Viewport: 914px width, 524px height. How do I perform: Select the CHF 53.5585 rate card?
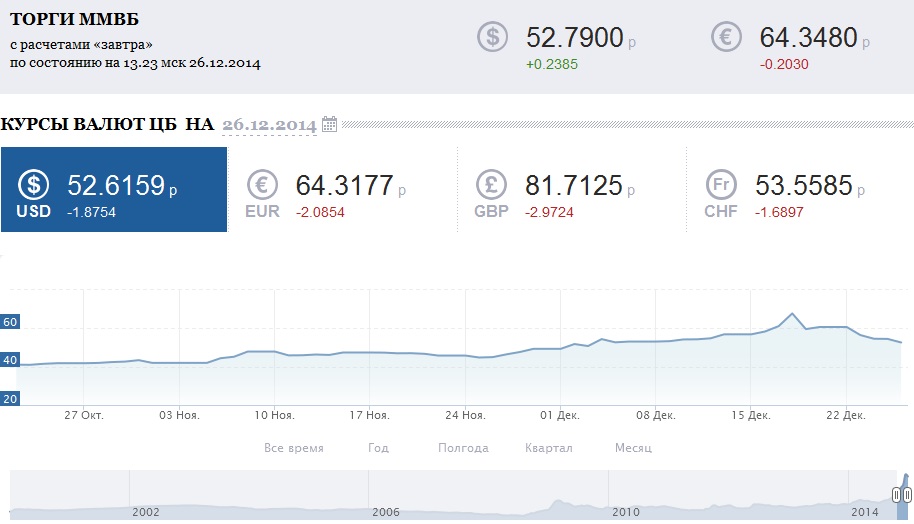point(800,189)
